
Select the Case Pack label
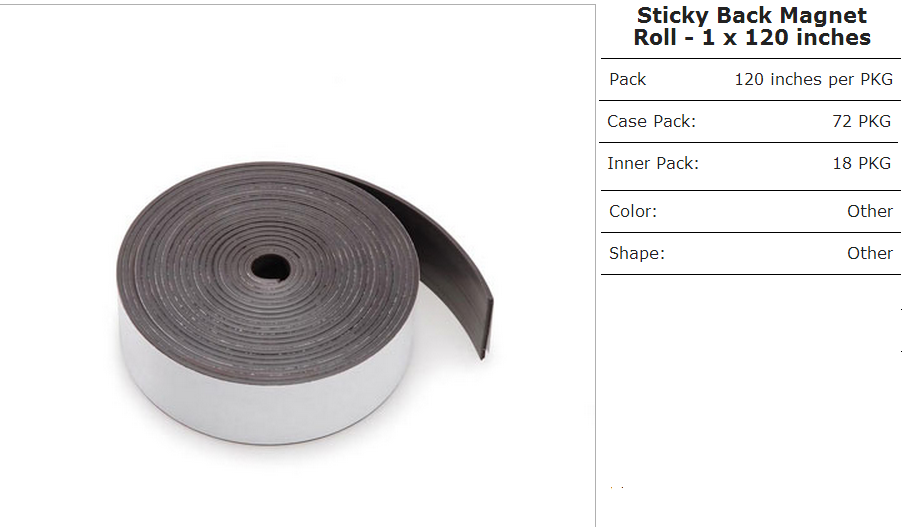651,122
